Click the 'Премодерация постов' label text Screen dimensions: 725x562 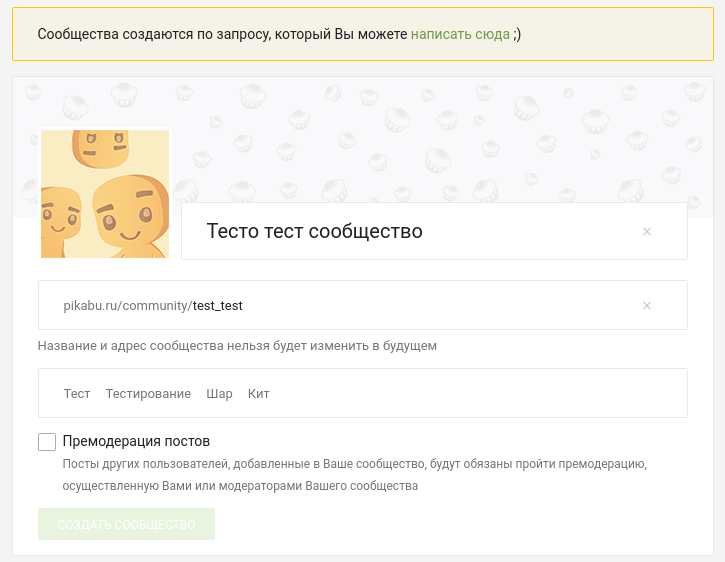click(x=136, y=441)
